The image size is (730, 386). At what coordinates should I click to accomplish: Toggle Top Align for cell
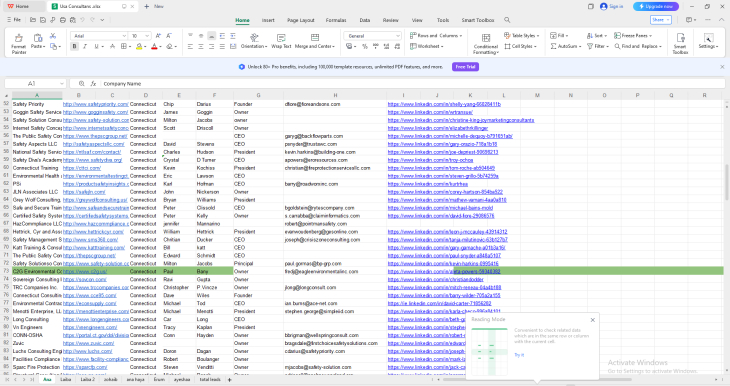coord(190,36)
